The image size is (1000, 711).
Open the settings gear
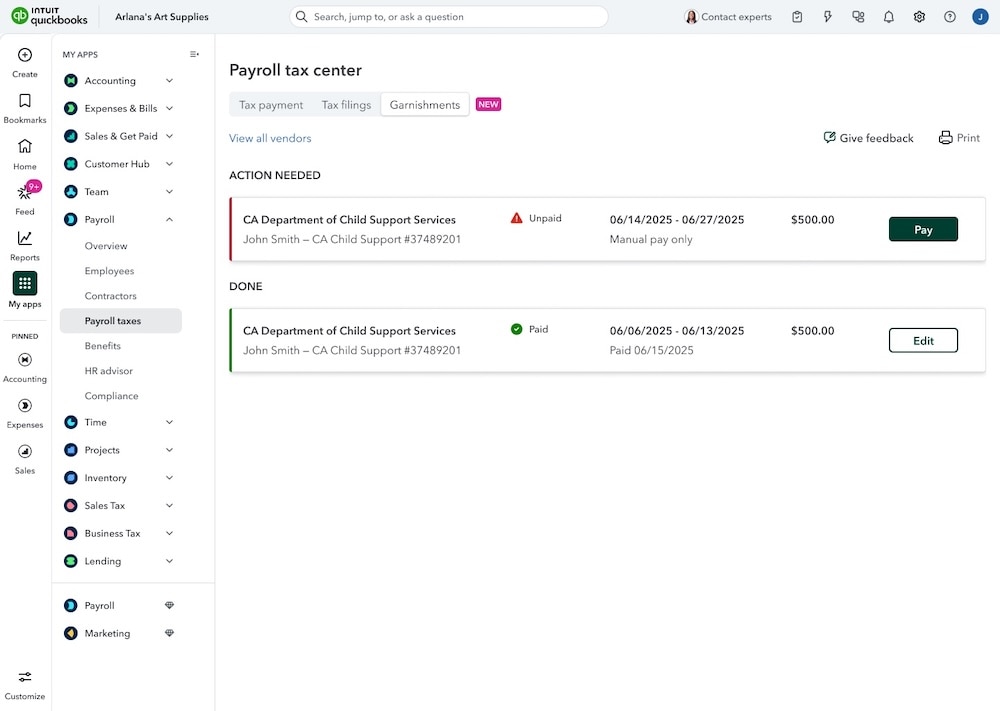(x=919, y=16)
